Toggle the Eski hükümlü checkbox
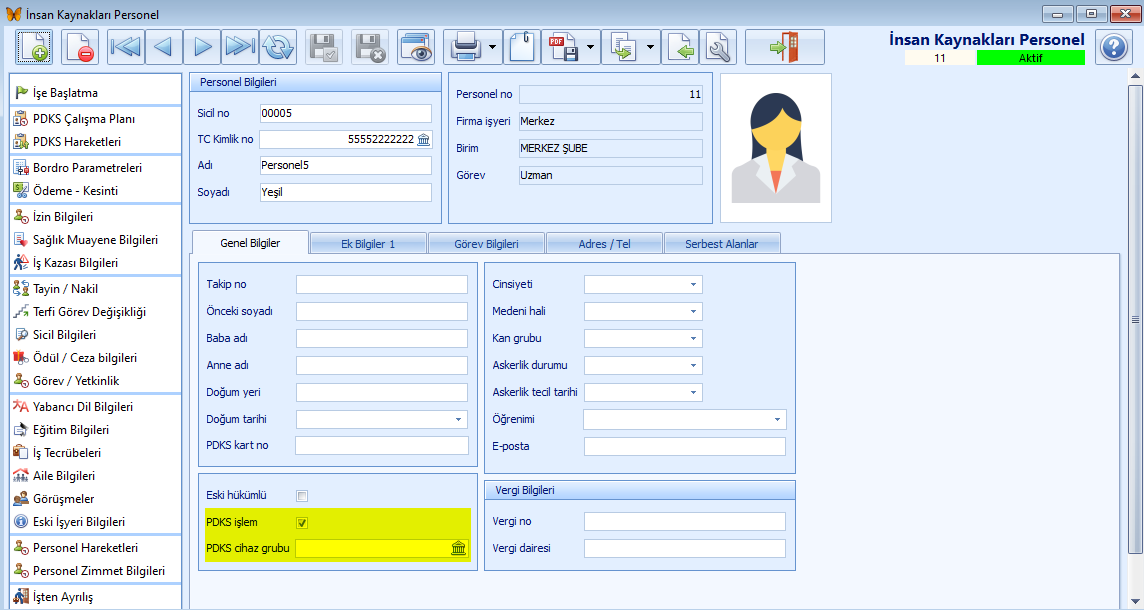1144x610 pixels. tap(303, 495)
